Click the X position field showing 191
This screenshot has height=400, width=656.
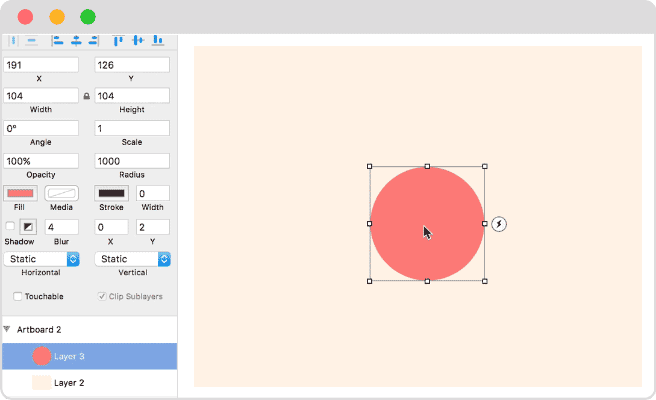[x=41, y=65]
